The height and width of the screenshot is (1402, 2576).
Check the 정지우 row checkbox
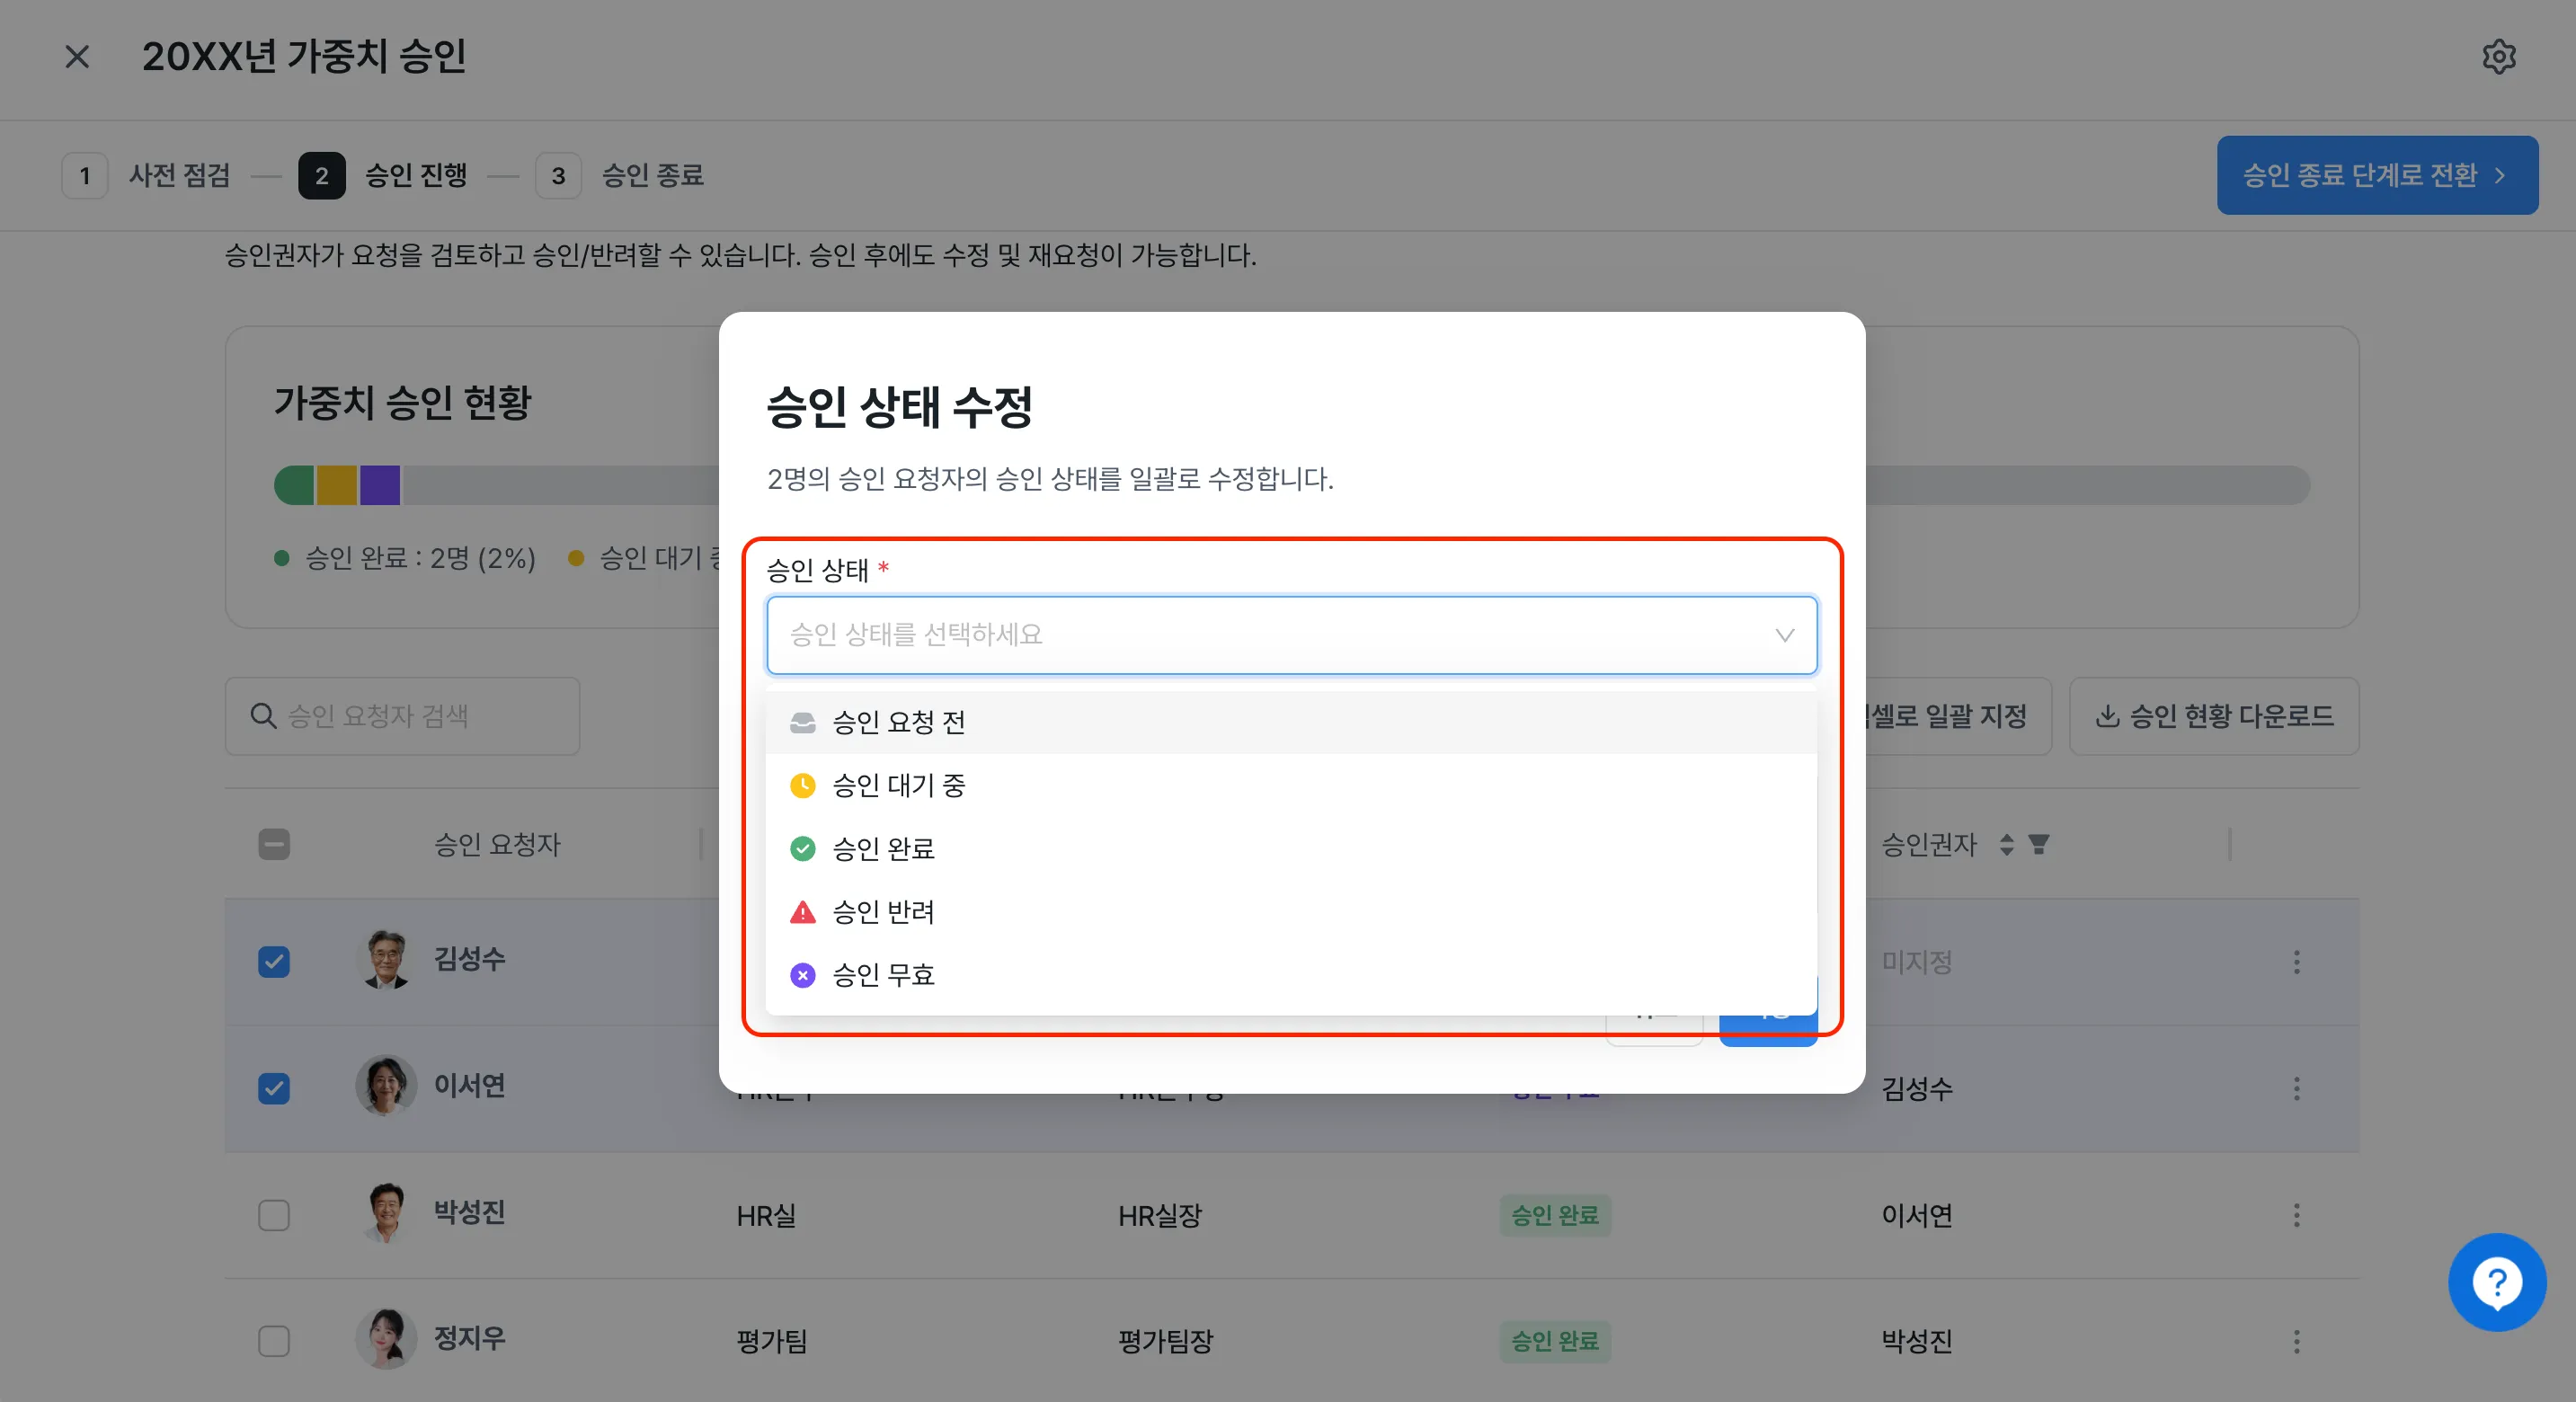click(x=274, y=1342)
